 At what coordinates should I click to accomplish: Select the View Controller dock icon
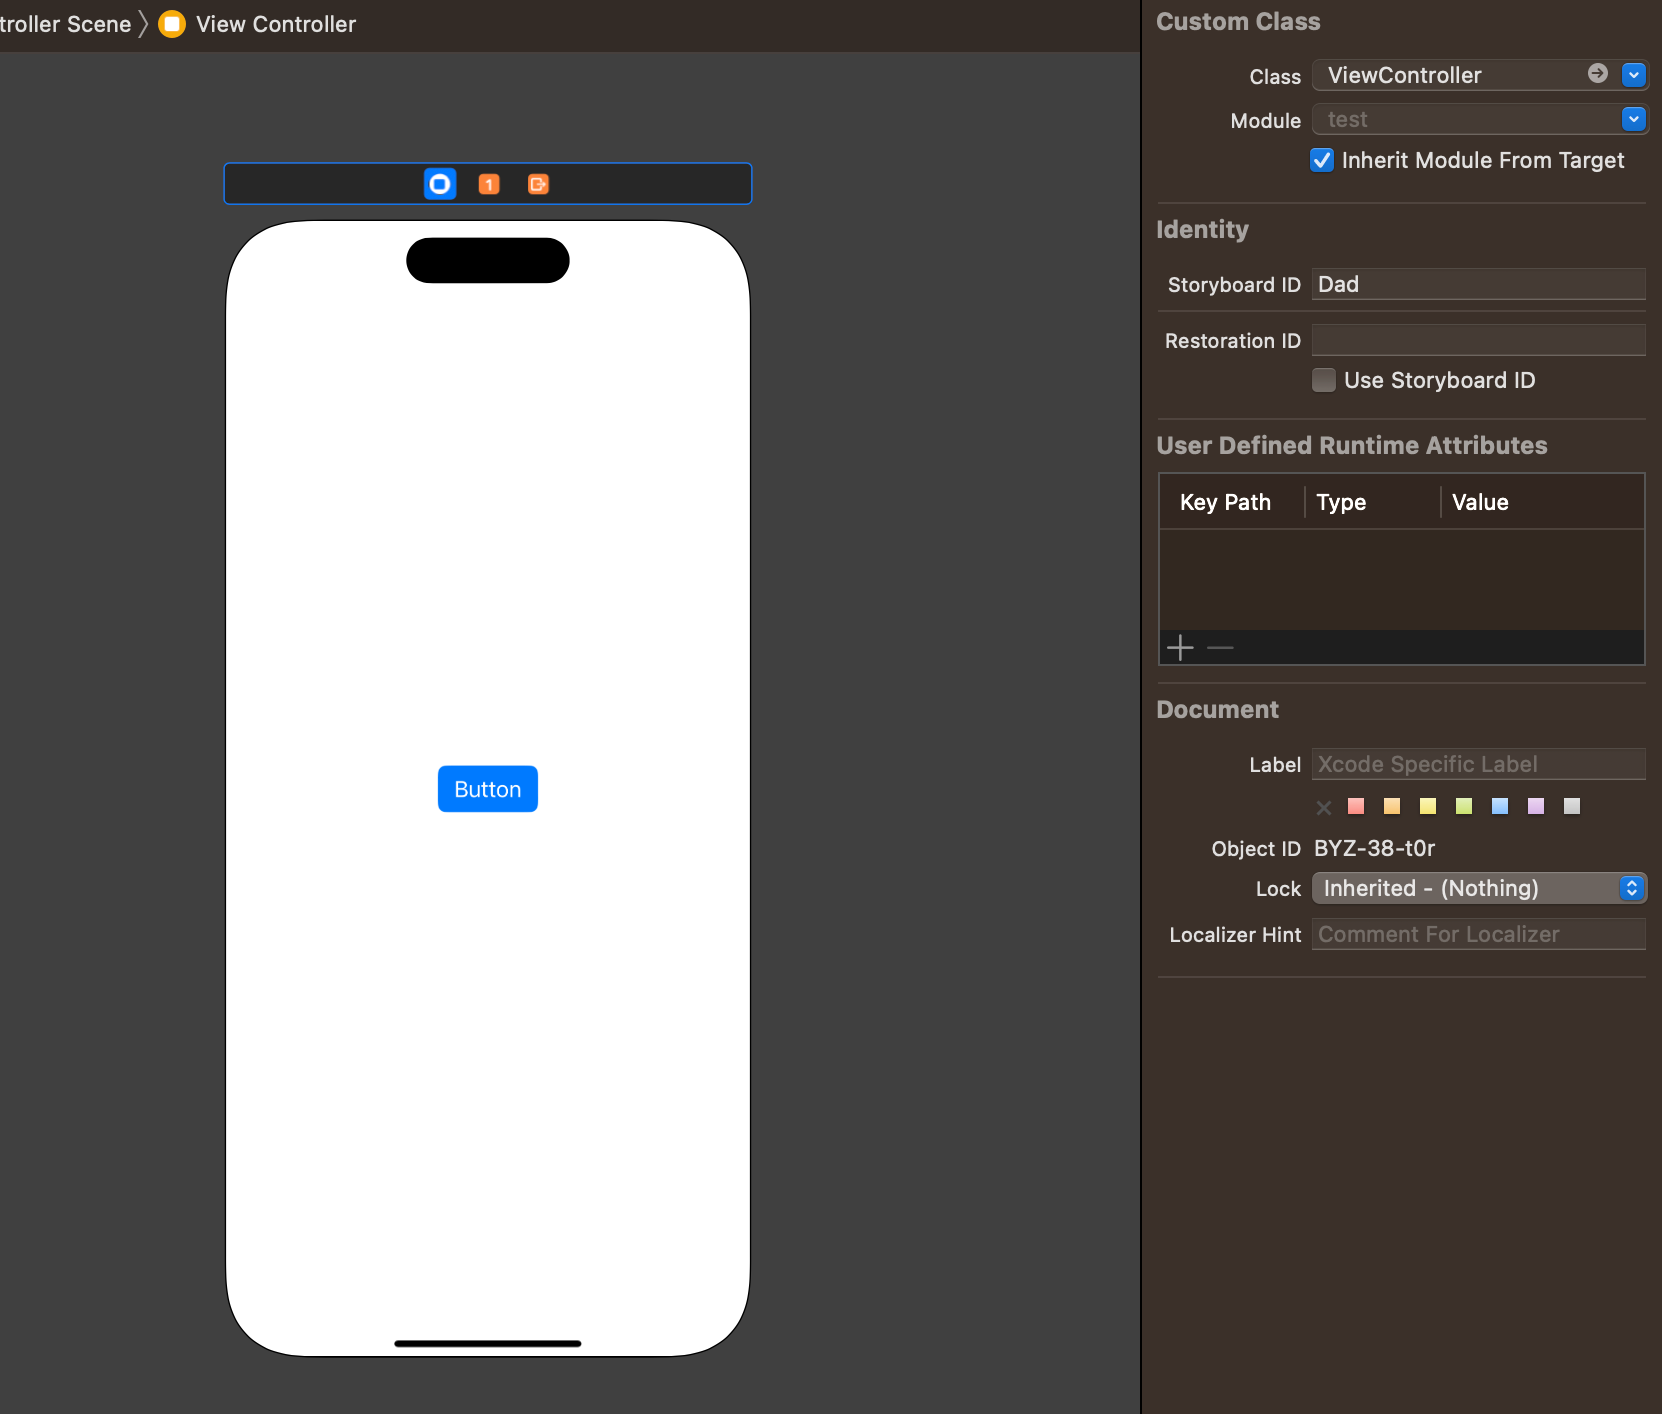click(440, 184)
